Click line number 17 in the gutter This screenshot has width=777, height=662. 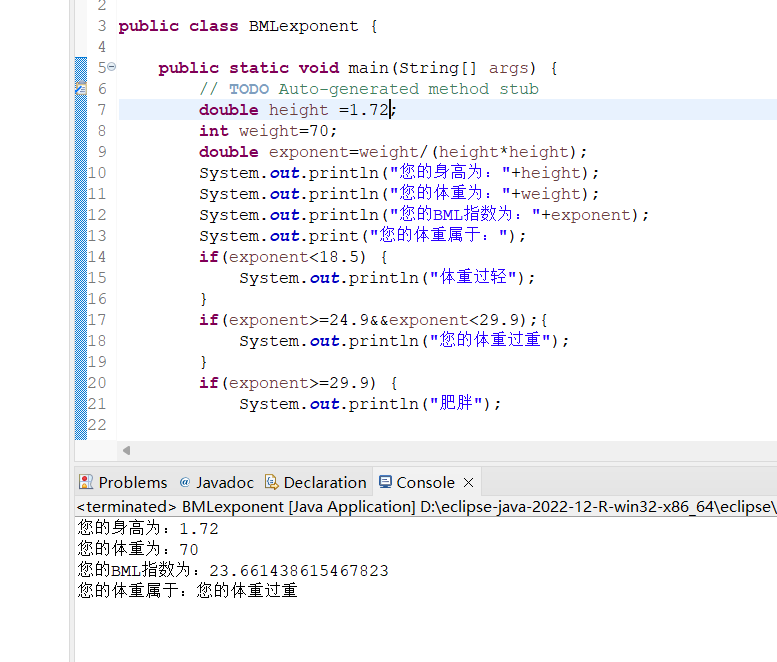(x=97, y=320)
